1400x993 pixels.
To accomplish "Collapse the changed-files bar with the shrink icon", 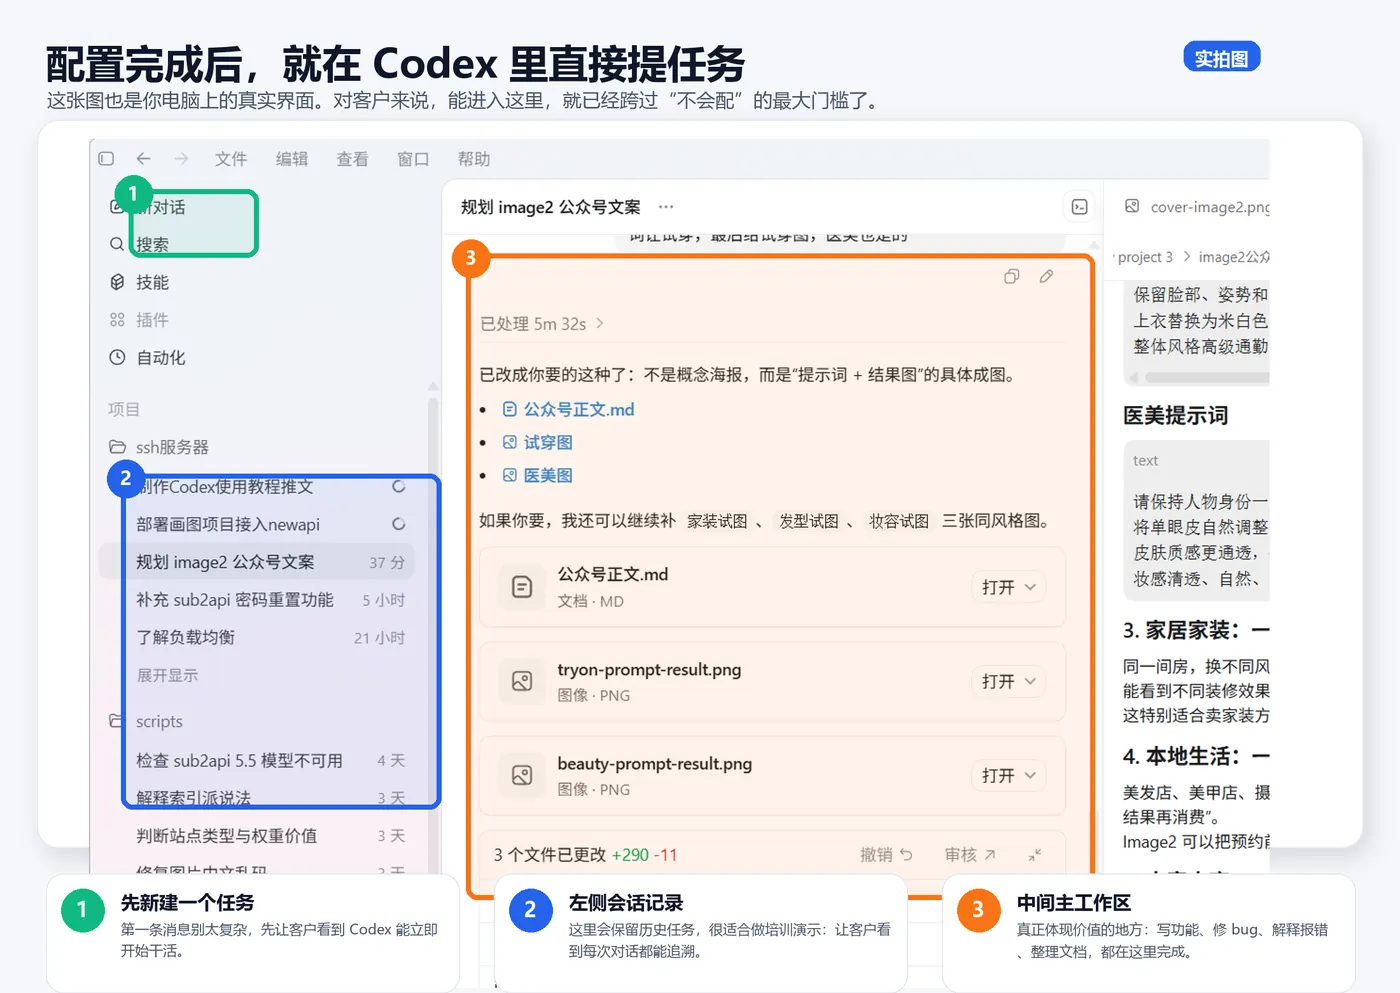I will click(x=1035, y=855).
